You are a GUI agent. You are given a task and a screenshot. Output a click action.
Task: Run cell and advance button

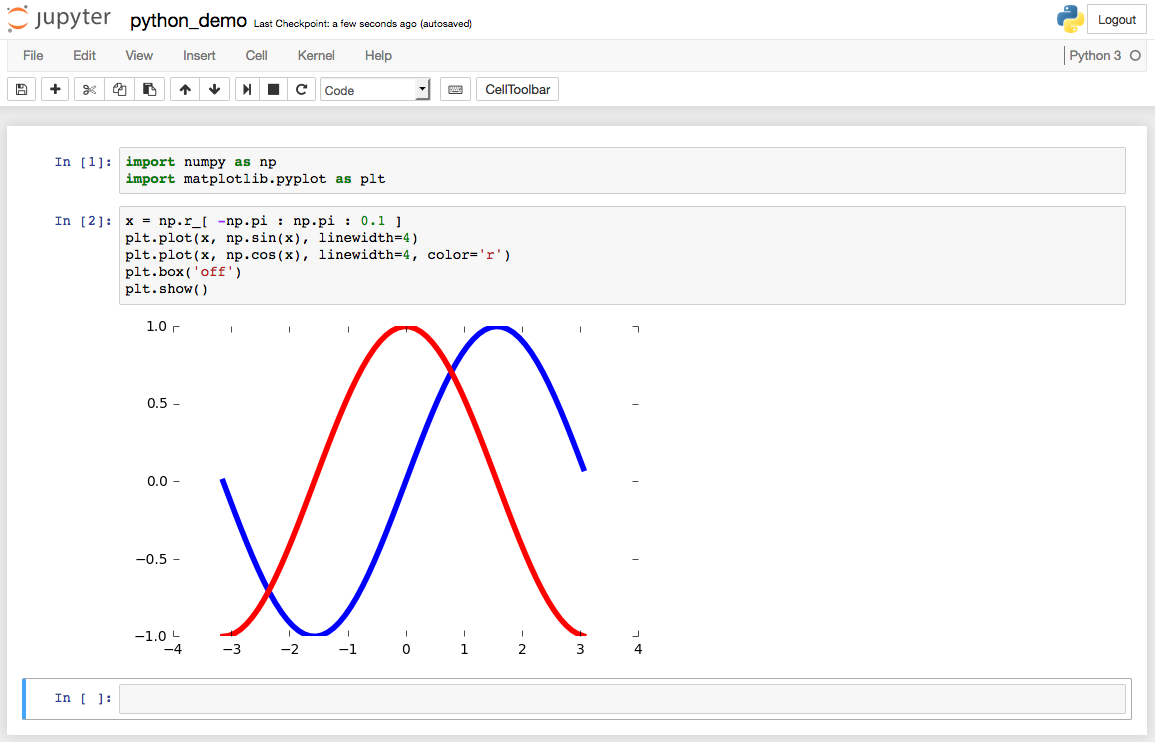tap(245, 90)
